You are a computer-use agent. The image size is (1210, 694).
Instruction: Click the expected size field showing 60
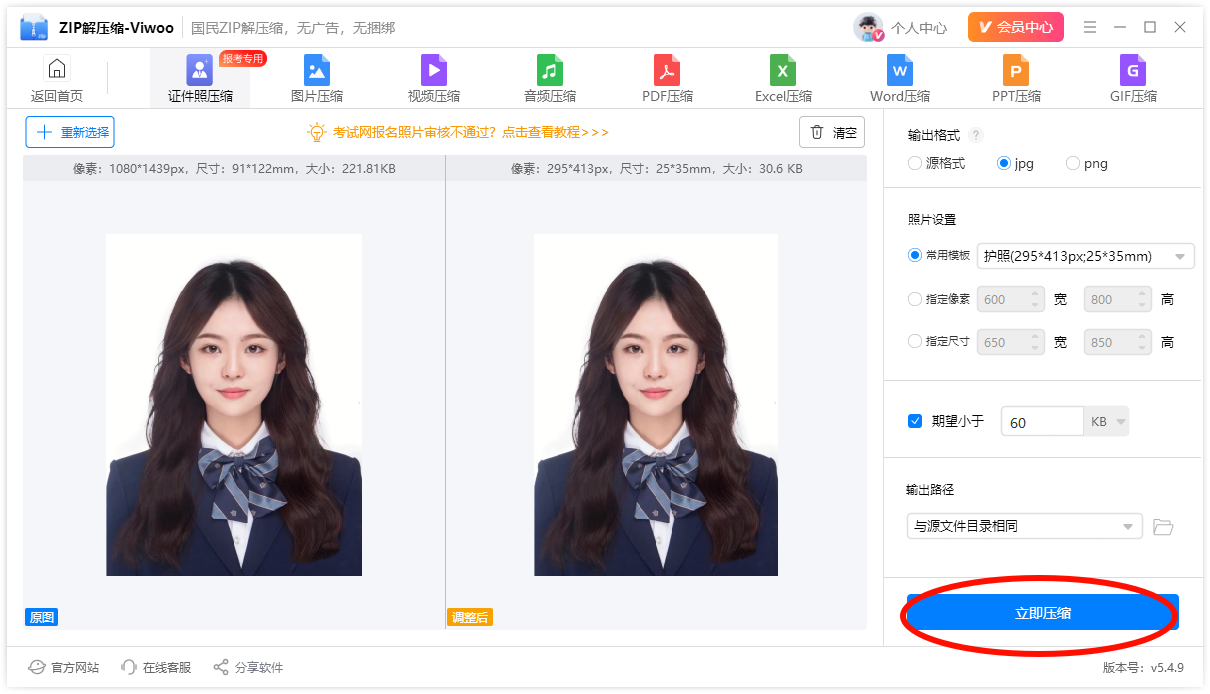1042,422
